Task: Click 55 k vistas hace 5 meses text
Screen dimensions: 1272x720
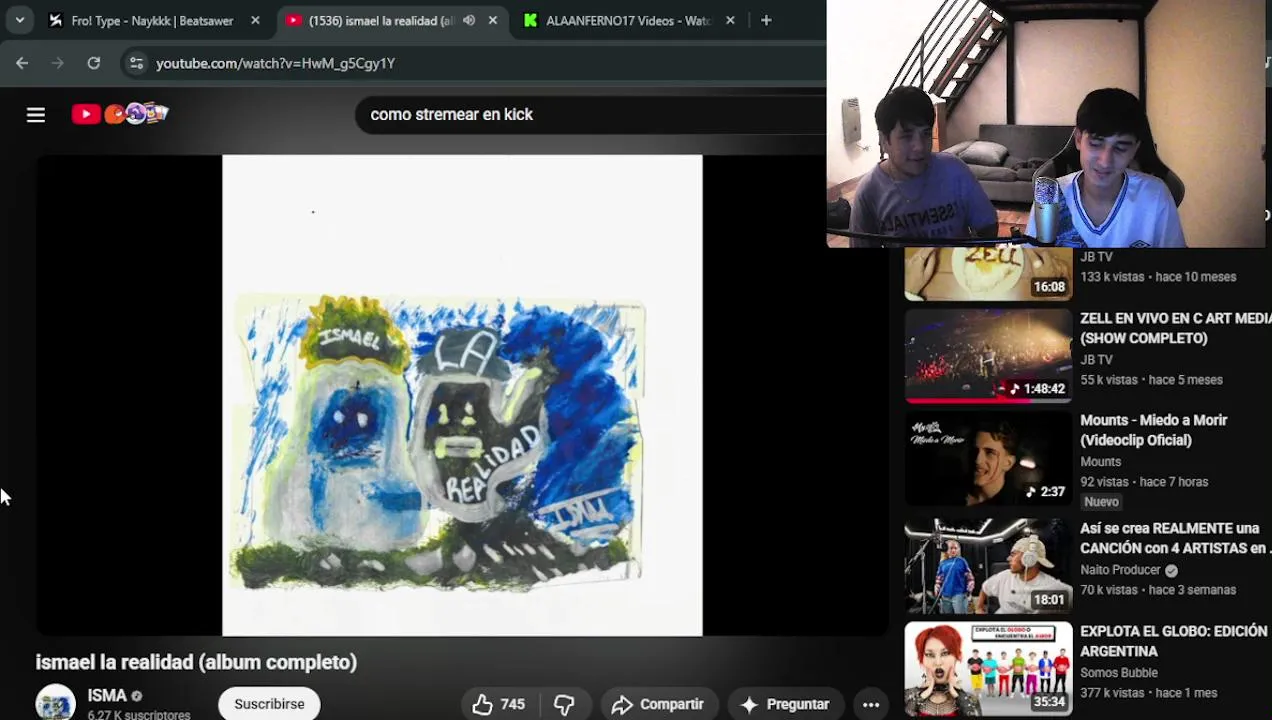Action: [1151, 380]
